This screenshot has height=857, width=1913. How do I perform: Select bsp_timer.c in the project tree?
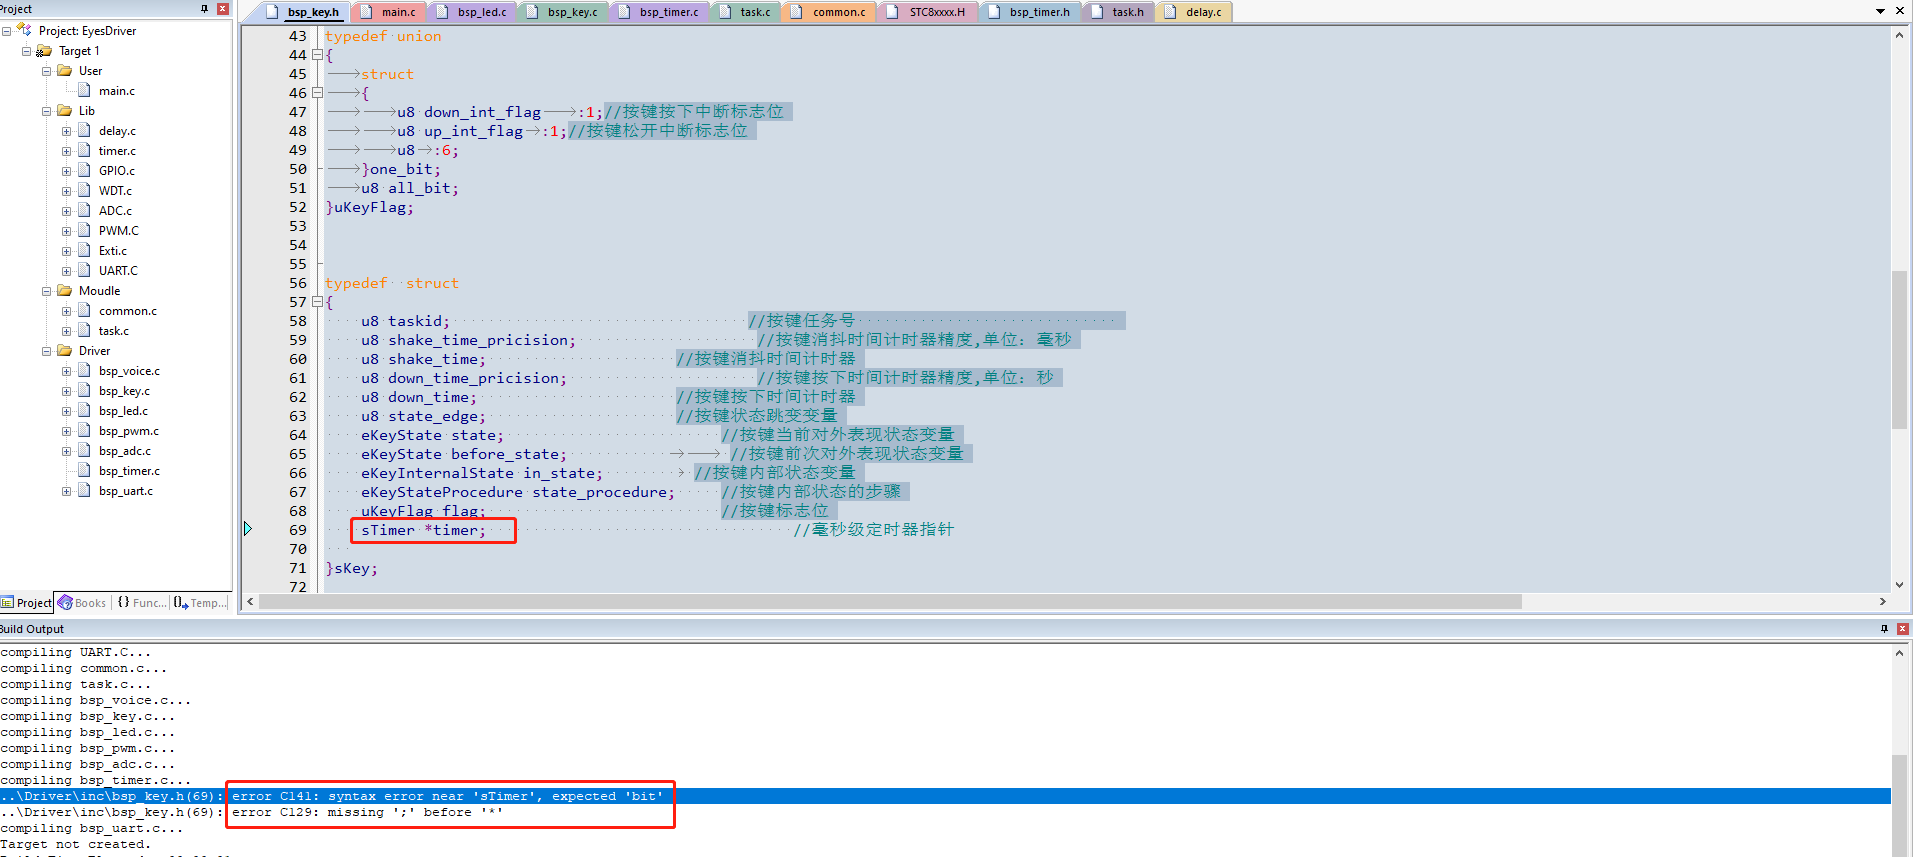pos(129,471)
